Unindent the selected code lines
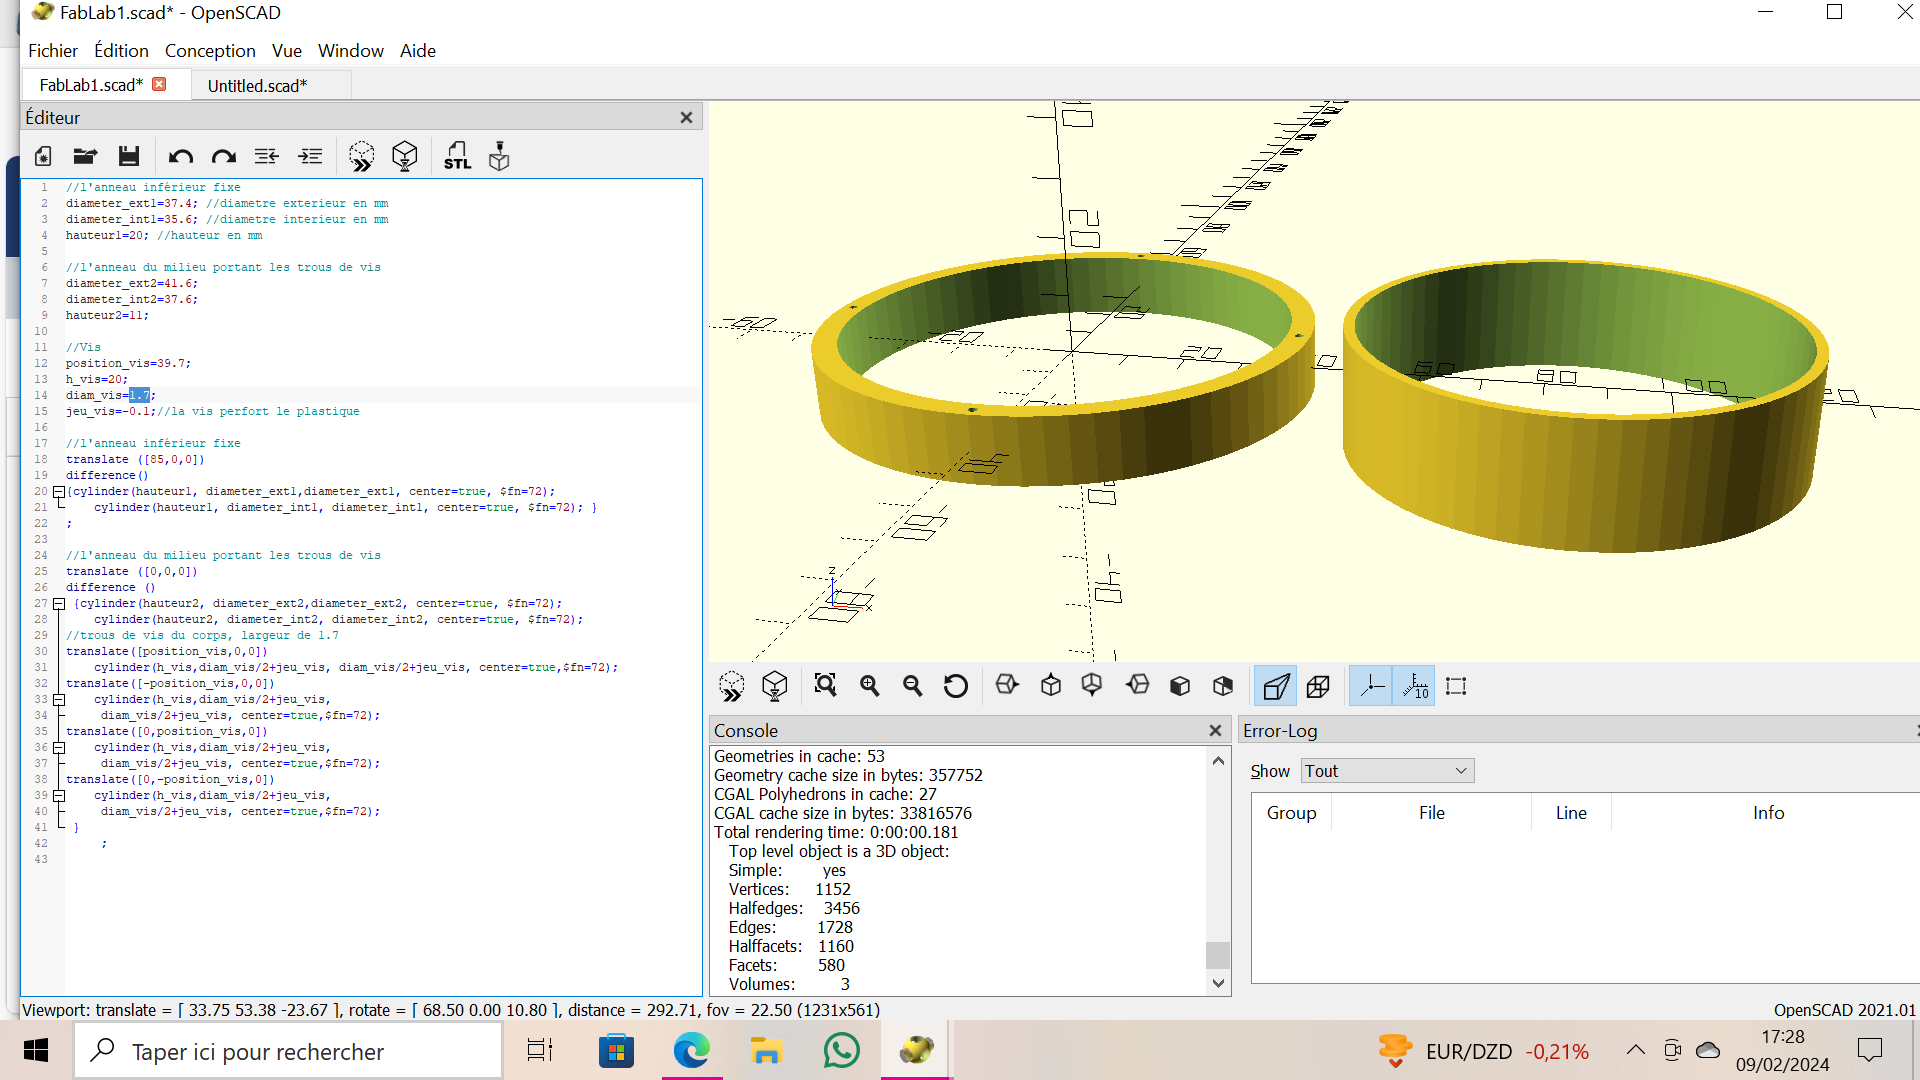Viewport: 1920px width, 1080px height. click(266, 156)
